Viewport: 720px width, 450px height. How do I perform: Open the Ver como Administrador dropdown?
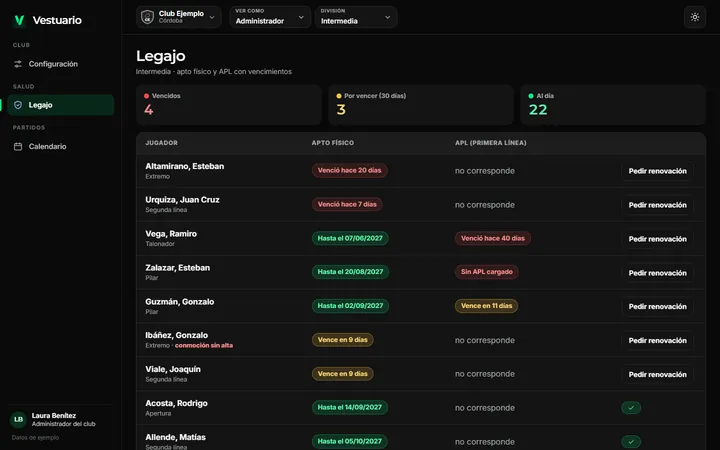pyautogui.click(x=270, y=17)
